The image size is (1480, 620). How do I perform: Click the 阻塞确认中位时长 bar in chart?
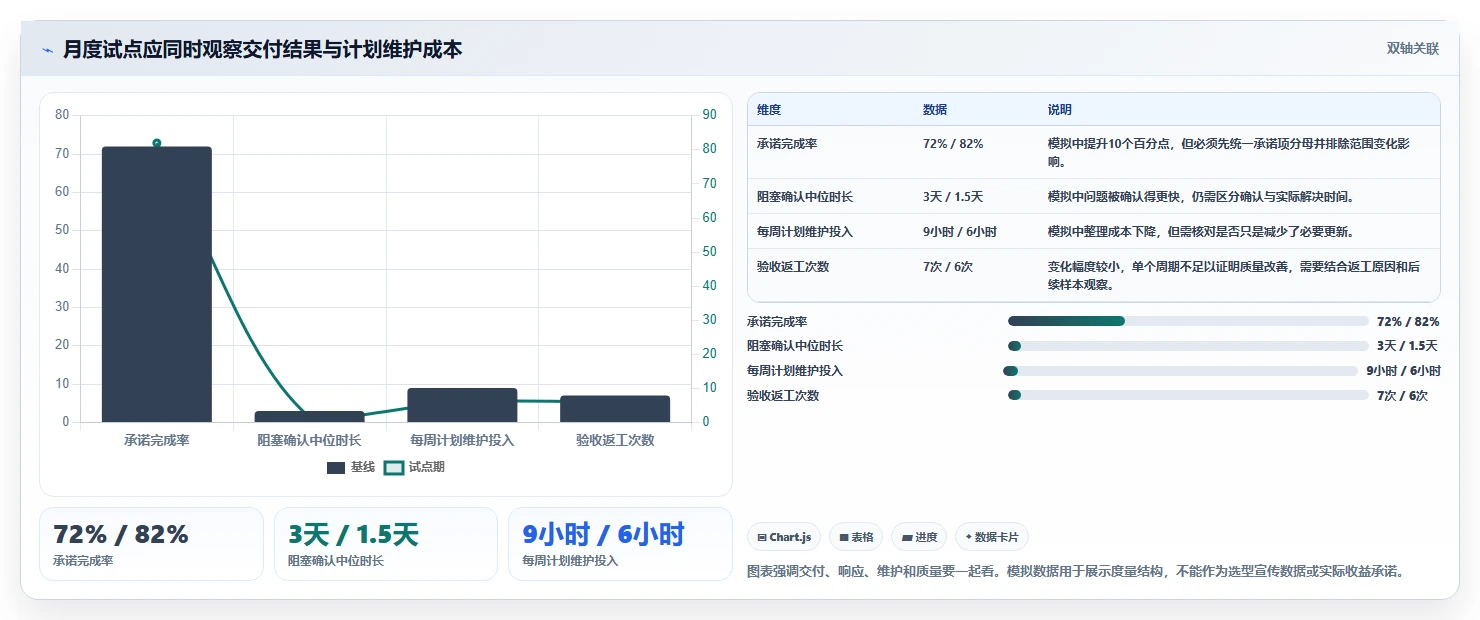[309, 416]
